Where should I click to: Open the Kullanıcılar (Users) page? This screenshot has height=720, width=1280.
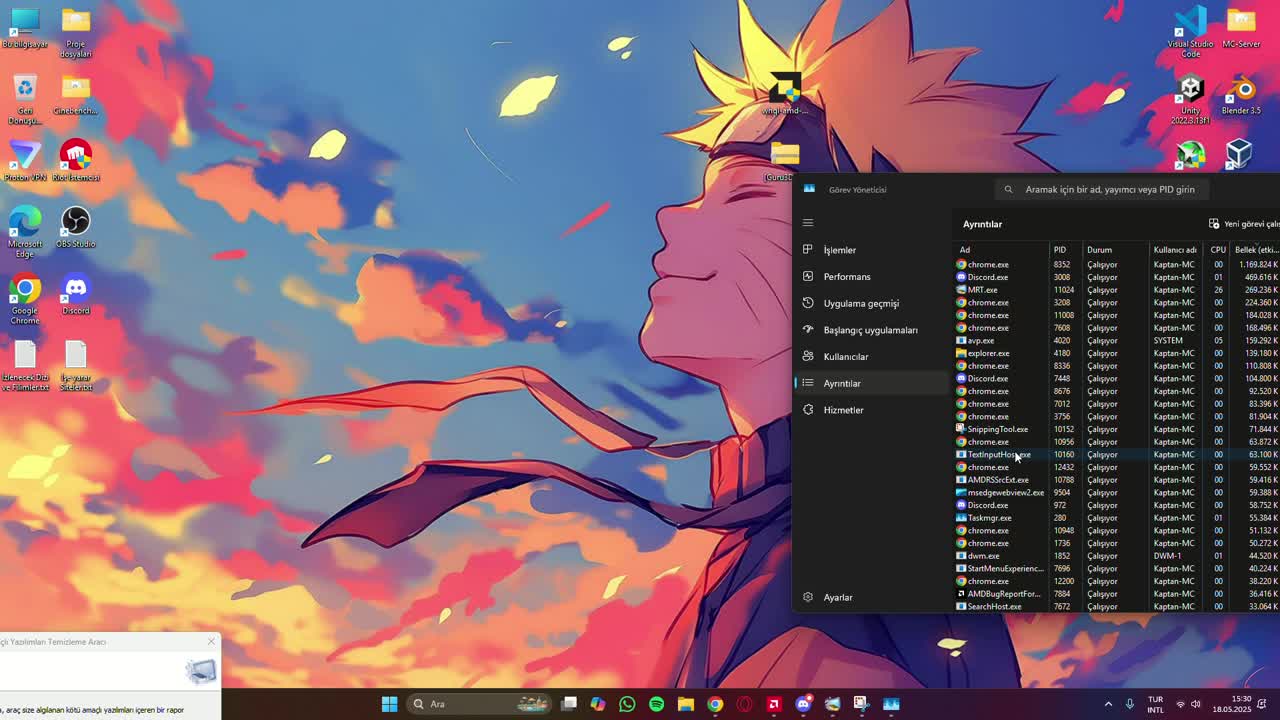[x=845, y=357]
